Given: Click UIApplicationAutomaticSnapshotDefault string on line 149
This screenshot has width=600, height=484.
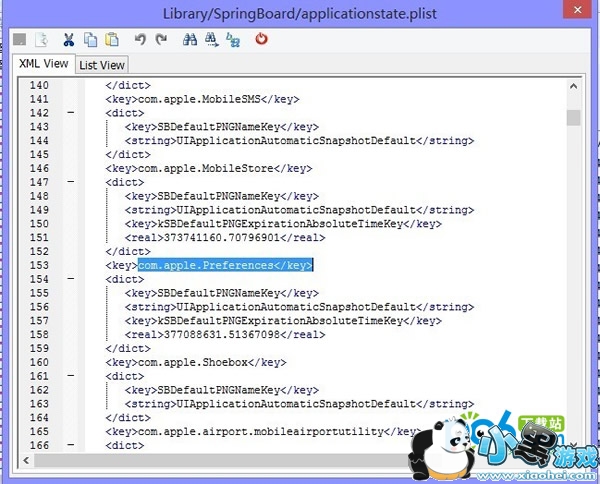Looking at the screenshot, I should pyautogui.click(x=296, y=210).
